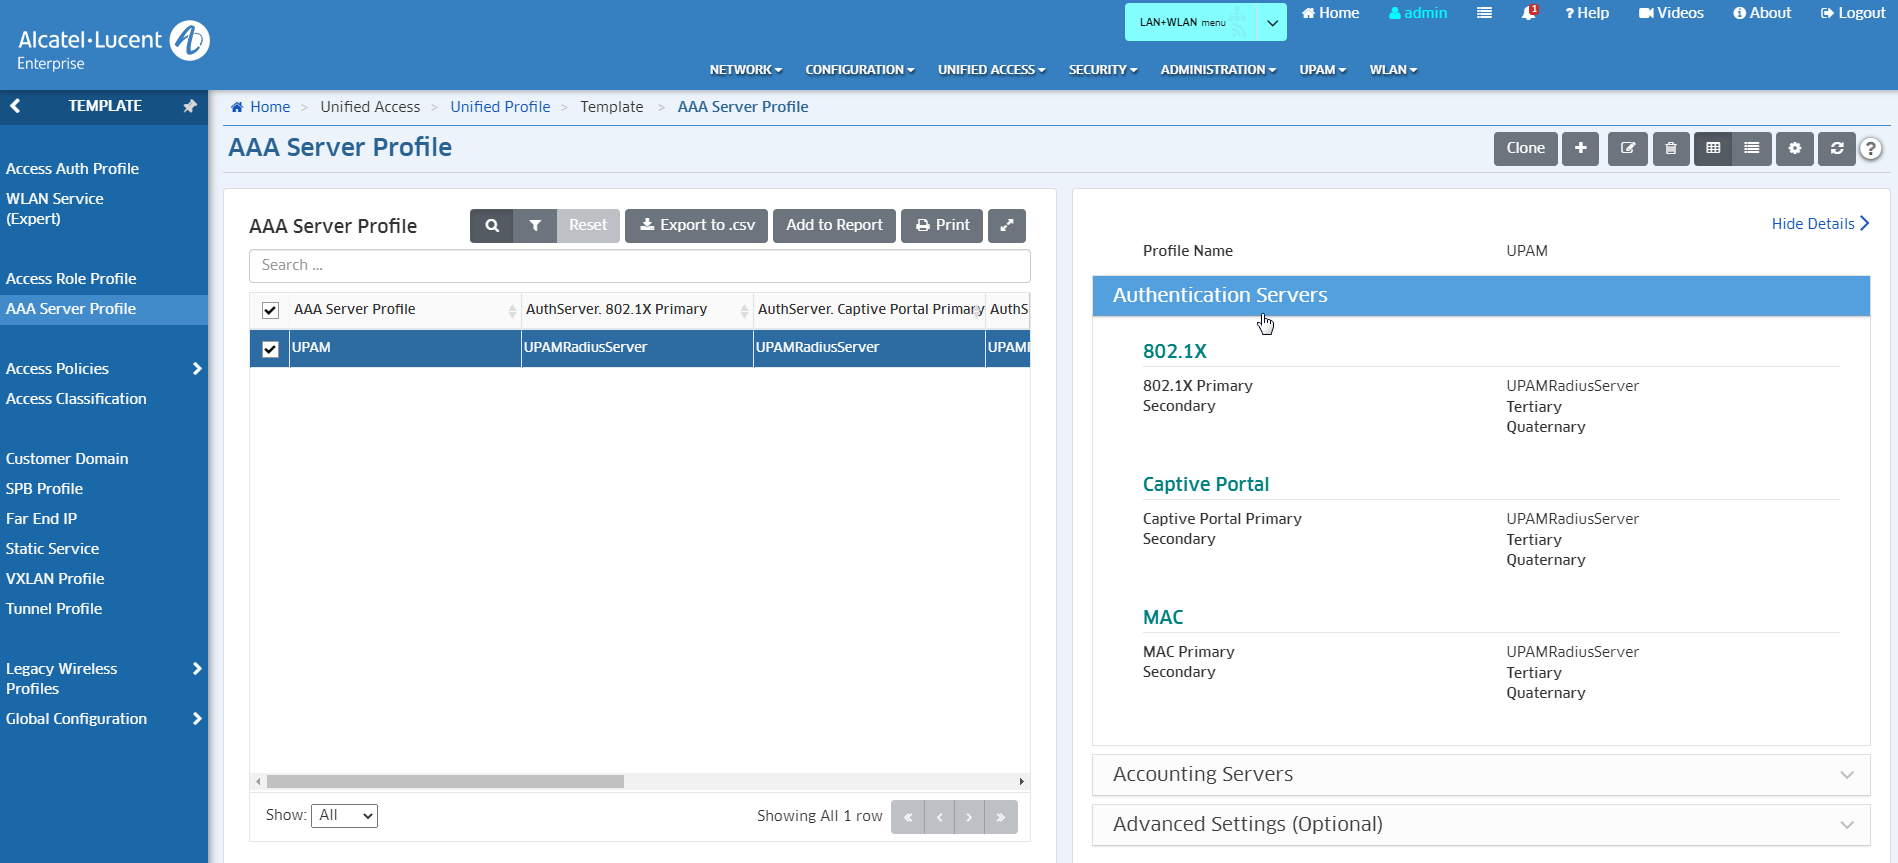The image size is (1898, 863).
Task: Click the edit profile pencil icon
Action: pyautogui.click(x=1627, y=148)
